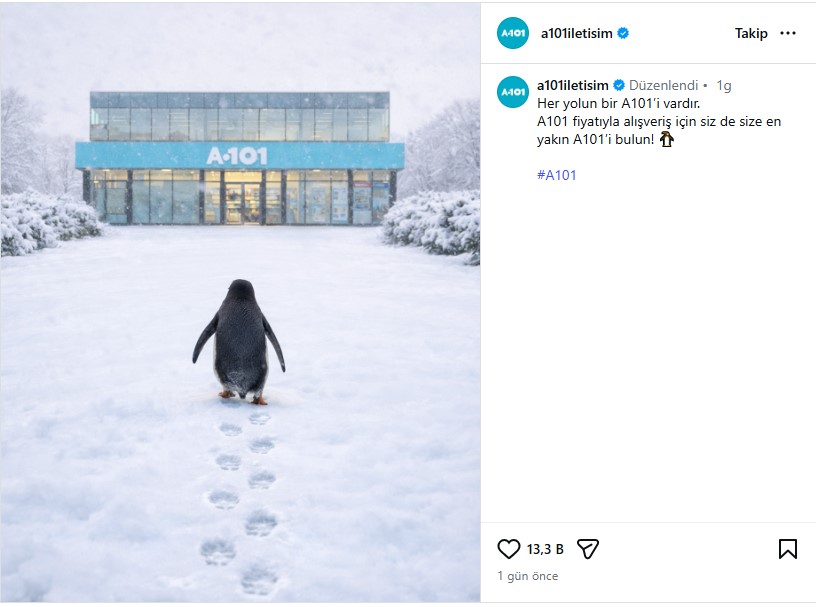Open a101iletisim profile from the caption username
This screenshot has width=816, height=607.
click(x=573, y=85)
